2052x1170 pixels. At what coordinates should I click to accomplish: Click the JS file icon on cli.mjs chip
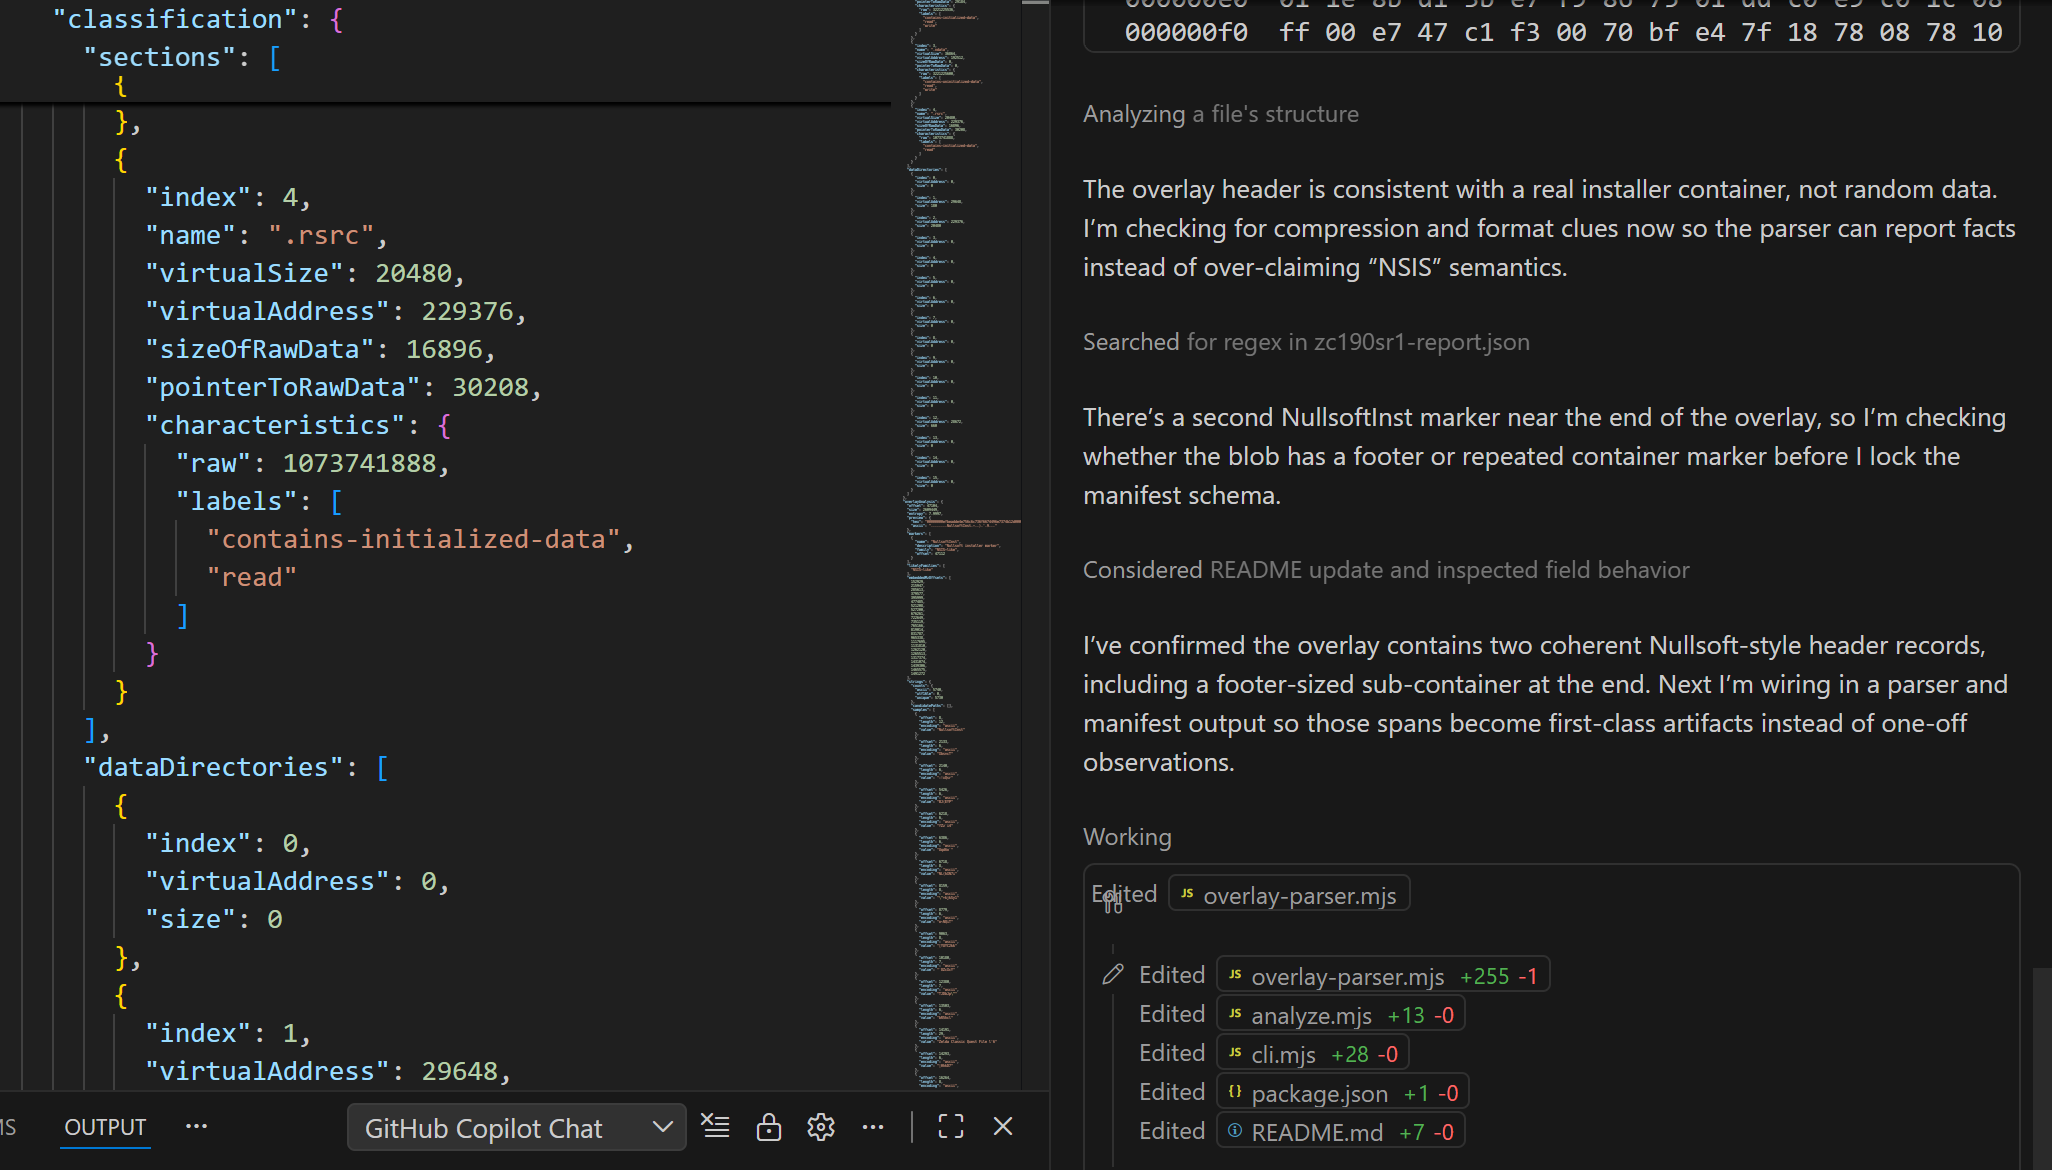pyautogui.click(x=1236, y=1053)
